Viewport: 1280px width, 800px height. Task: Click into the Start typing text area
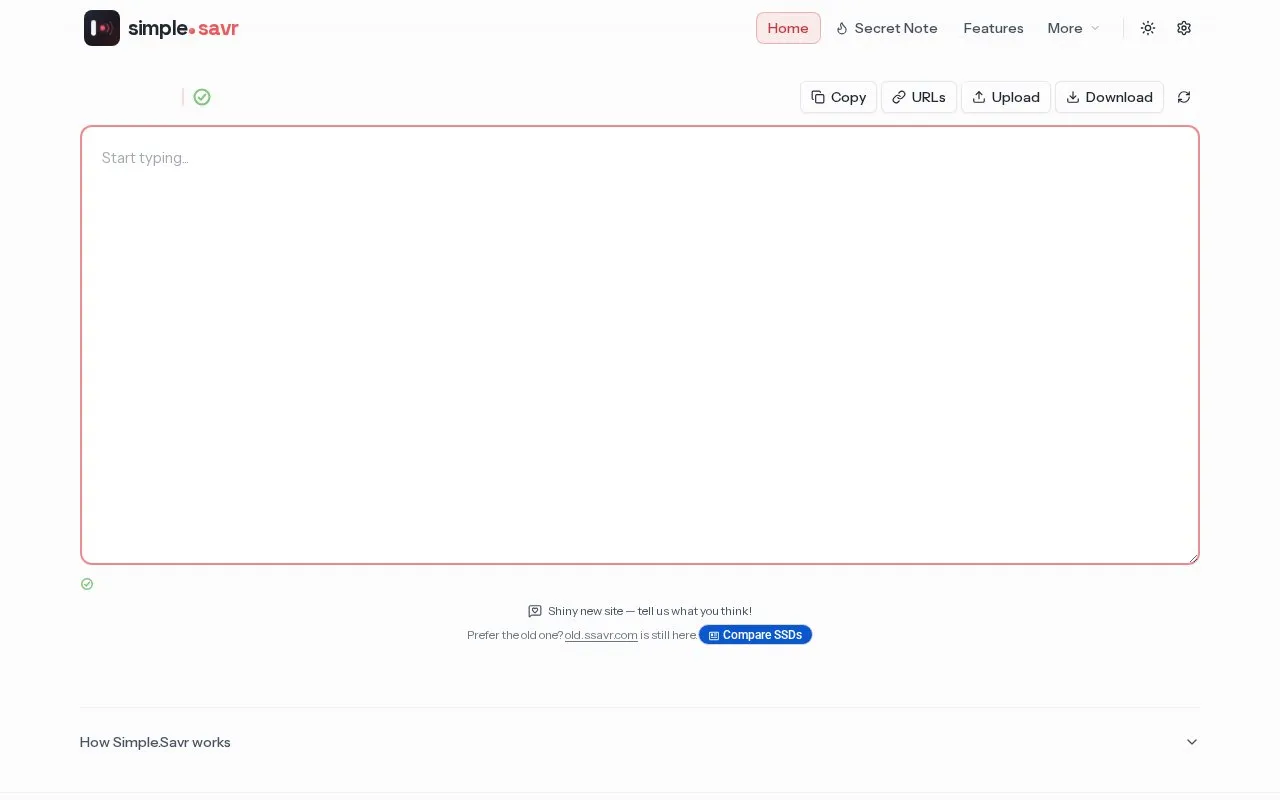[x=640, y=345]
